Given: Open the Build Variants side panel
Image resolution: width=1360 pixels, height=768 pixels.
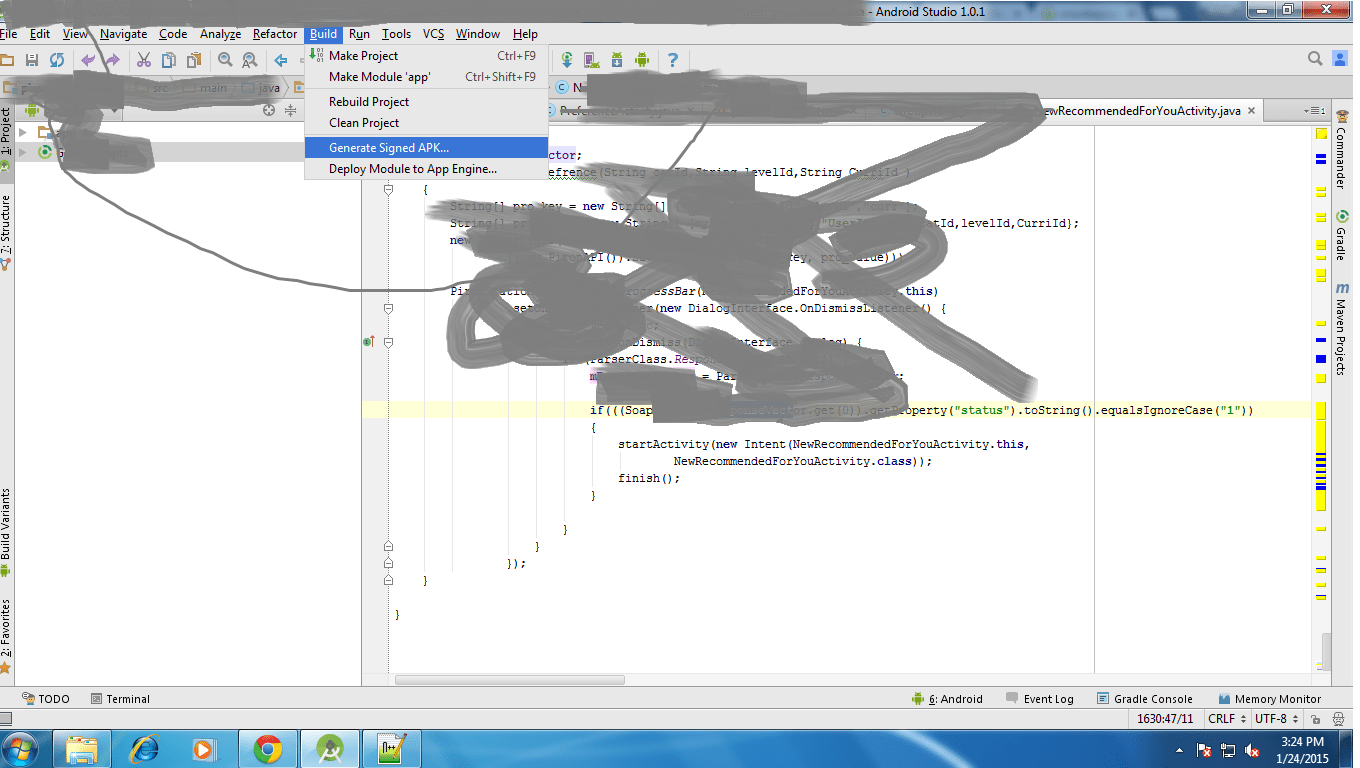Looking at the screenshot, I should click(x=6, y=533).
